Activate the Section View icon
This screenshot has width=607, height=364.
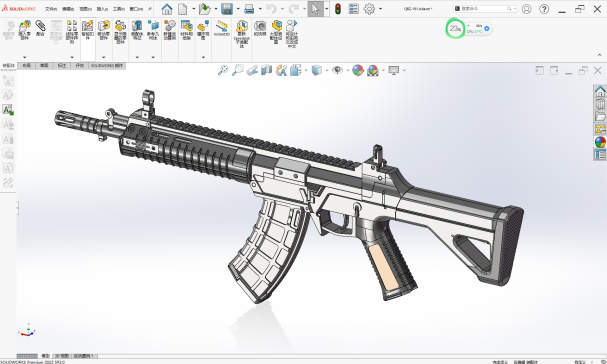(266, 70)
